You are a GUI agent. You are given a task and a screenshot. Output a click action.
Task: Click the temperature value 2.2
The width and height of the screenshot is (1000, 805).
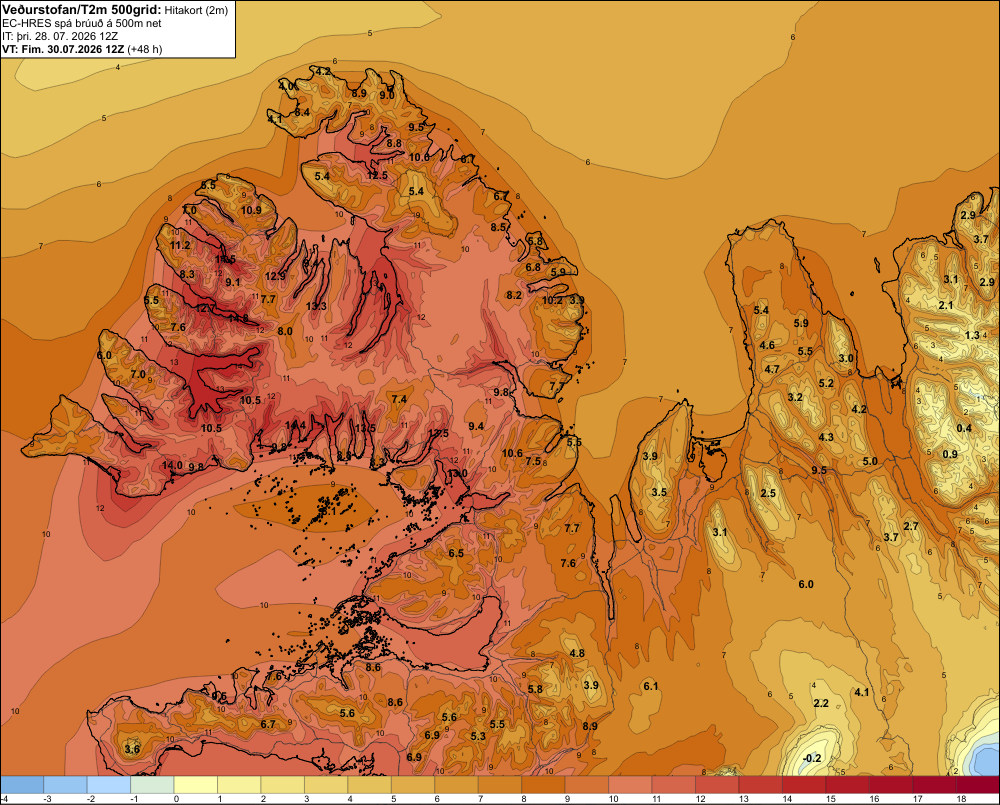[x=821, y=703]
